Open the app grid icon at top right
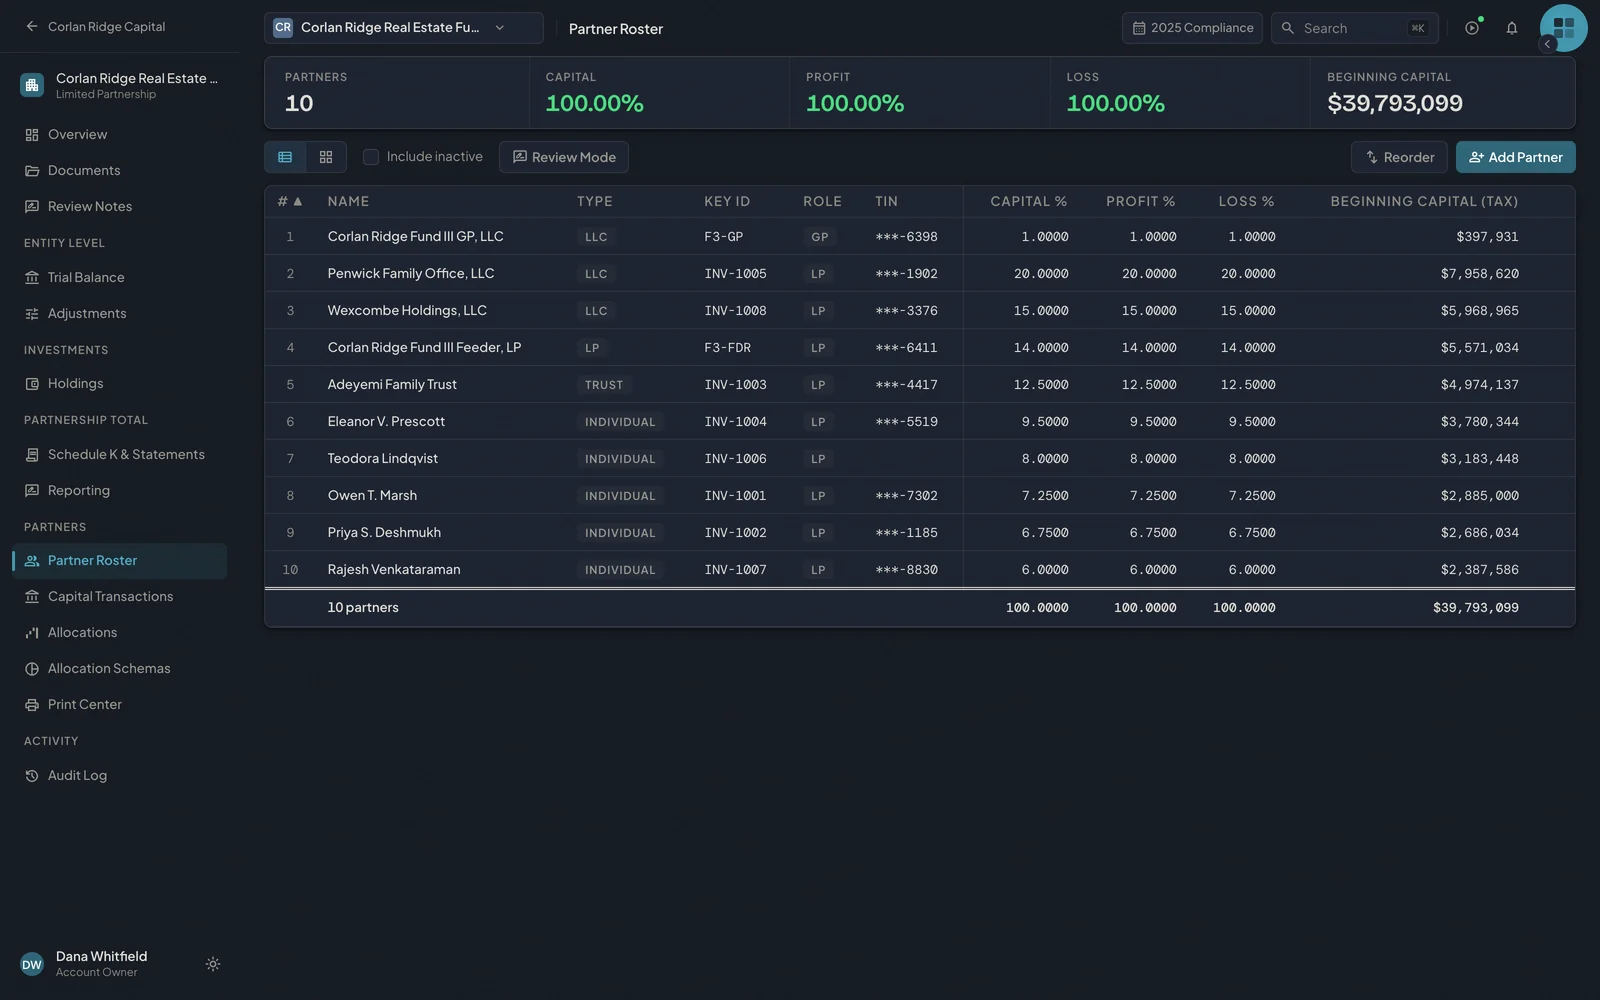The width and height of the screenshot is (1600, 1000). point(1564,28)
